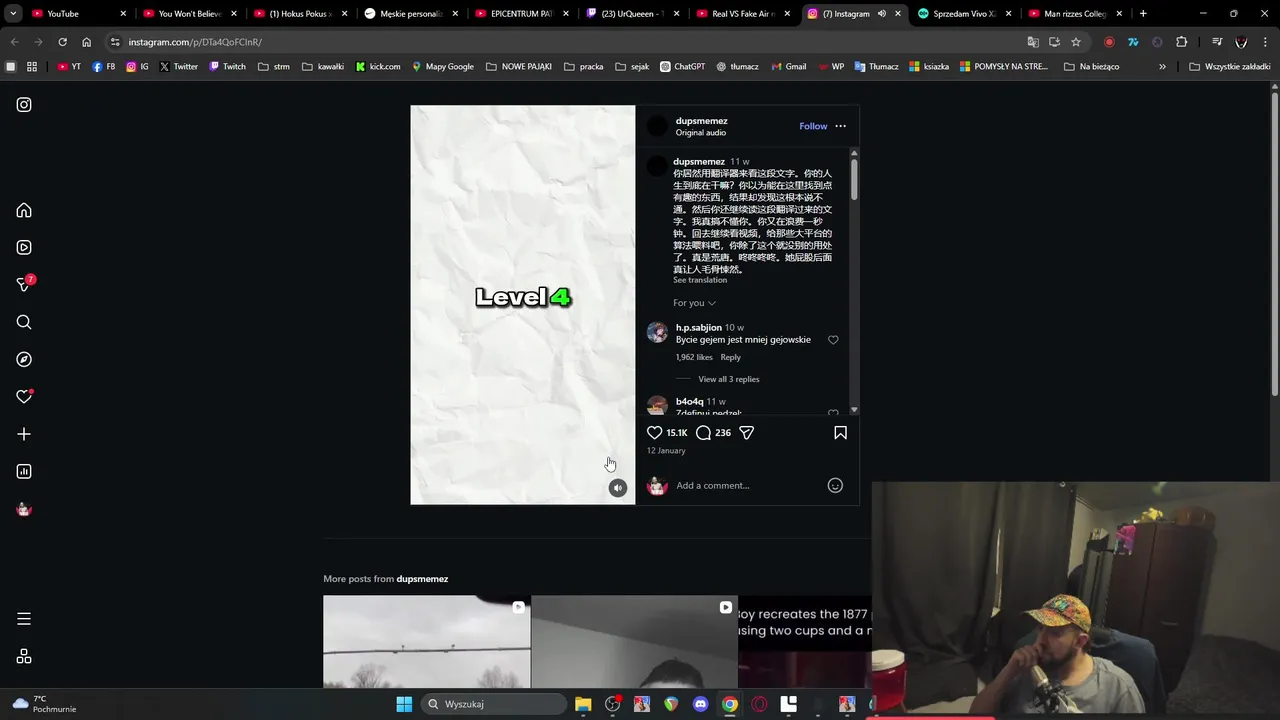The width and height of the screenshot is (1280, 720).
Task: Mute the Instagram tab audio icon
Action: coord(881,14)
